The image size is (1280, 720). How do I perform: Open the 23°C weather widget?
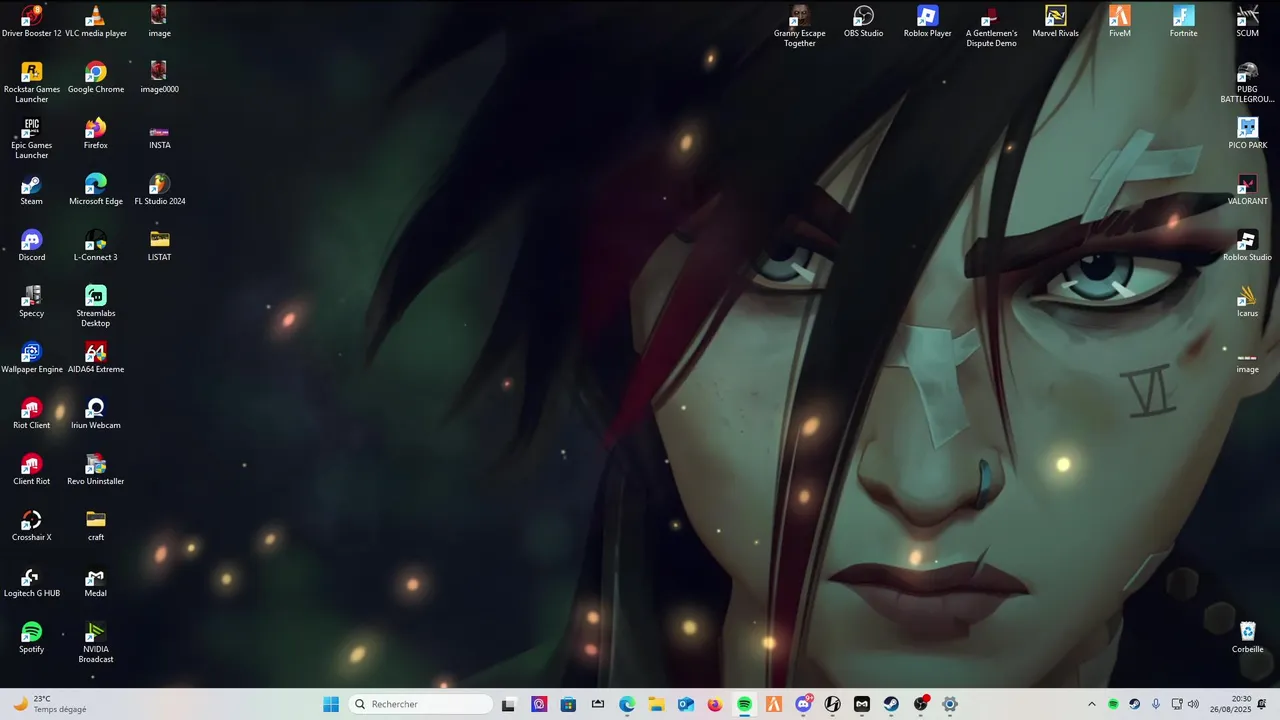coord(50,704)
